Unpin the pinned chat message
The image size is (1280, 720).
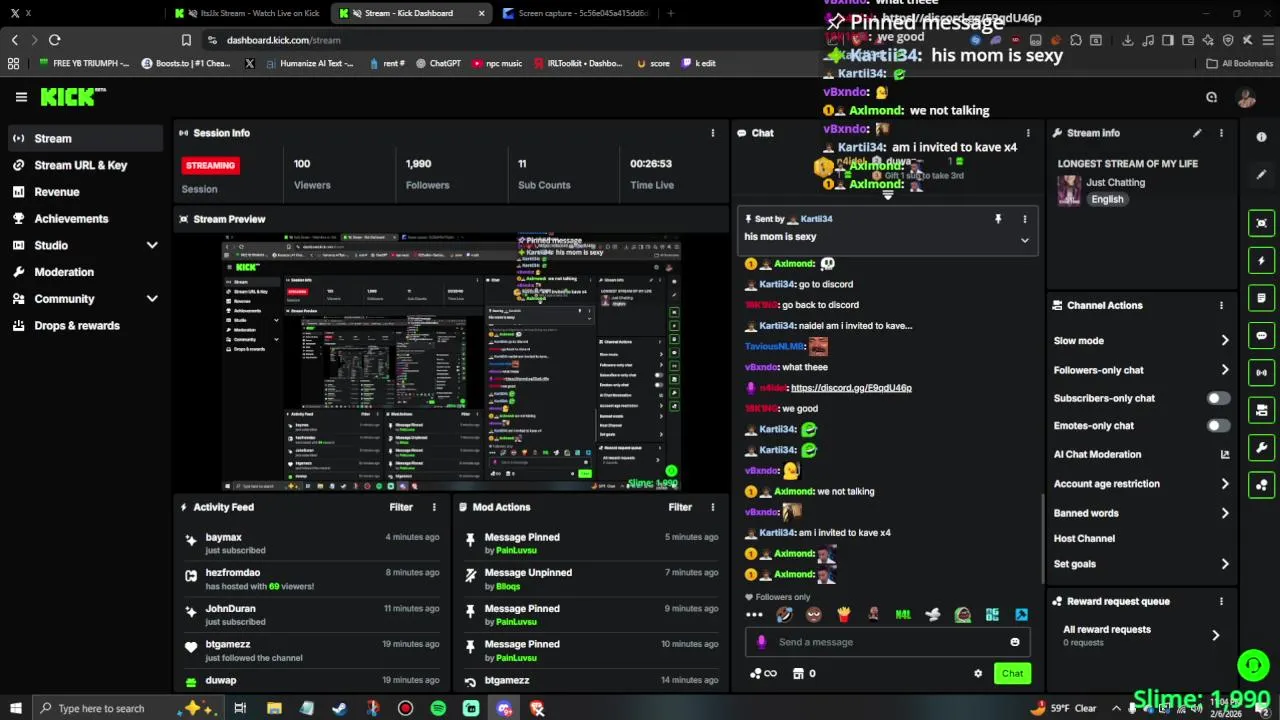tap(998, 218)
